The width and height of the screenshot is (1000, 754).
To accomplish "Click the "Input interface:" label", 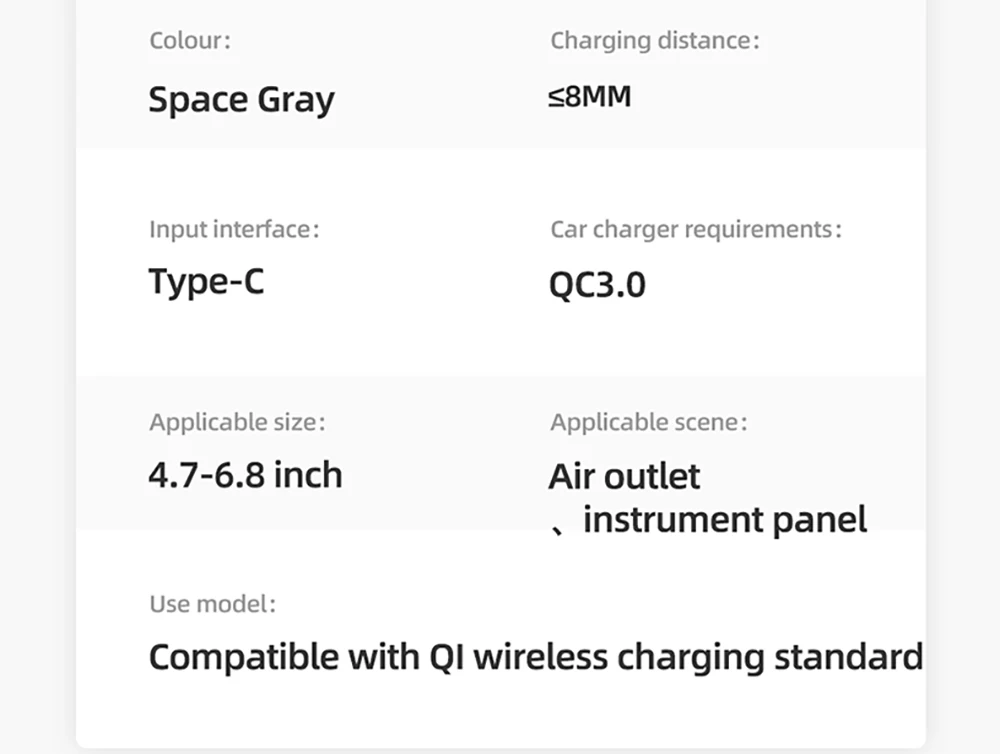I will coord(234,229).
